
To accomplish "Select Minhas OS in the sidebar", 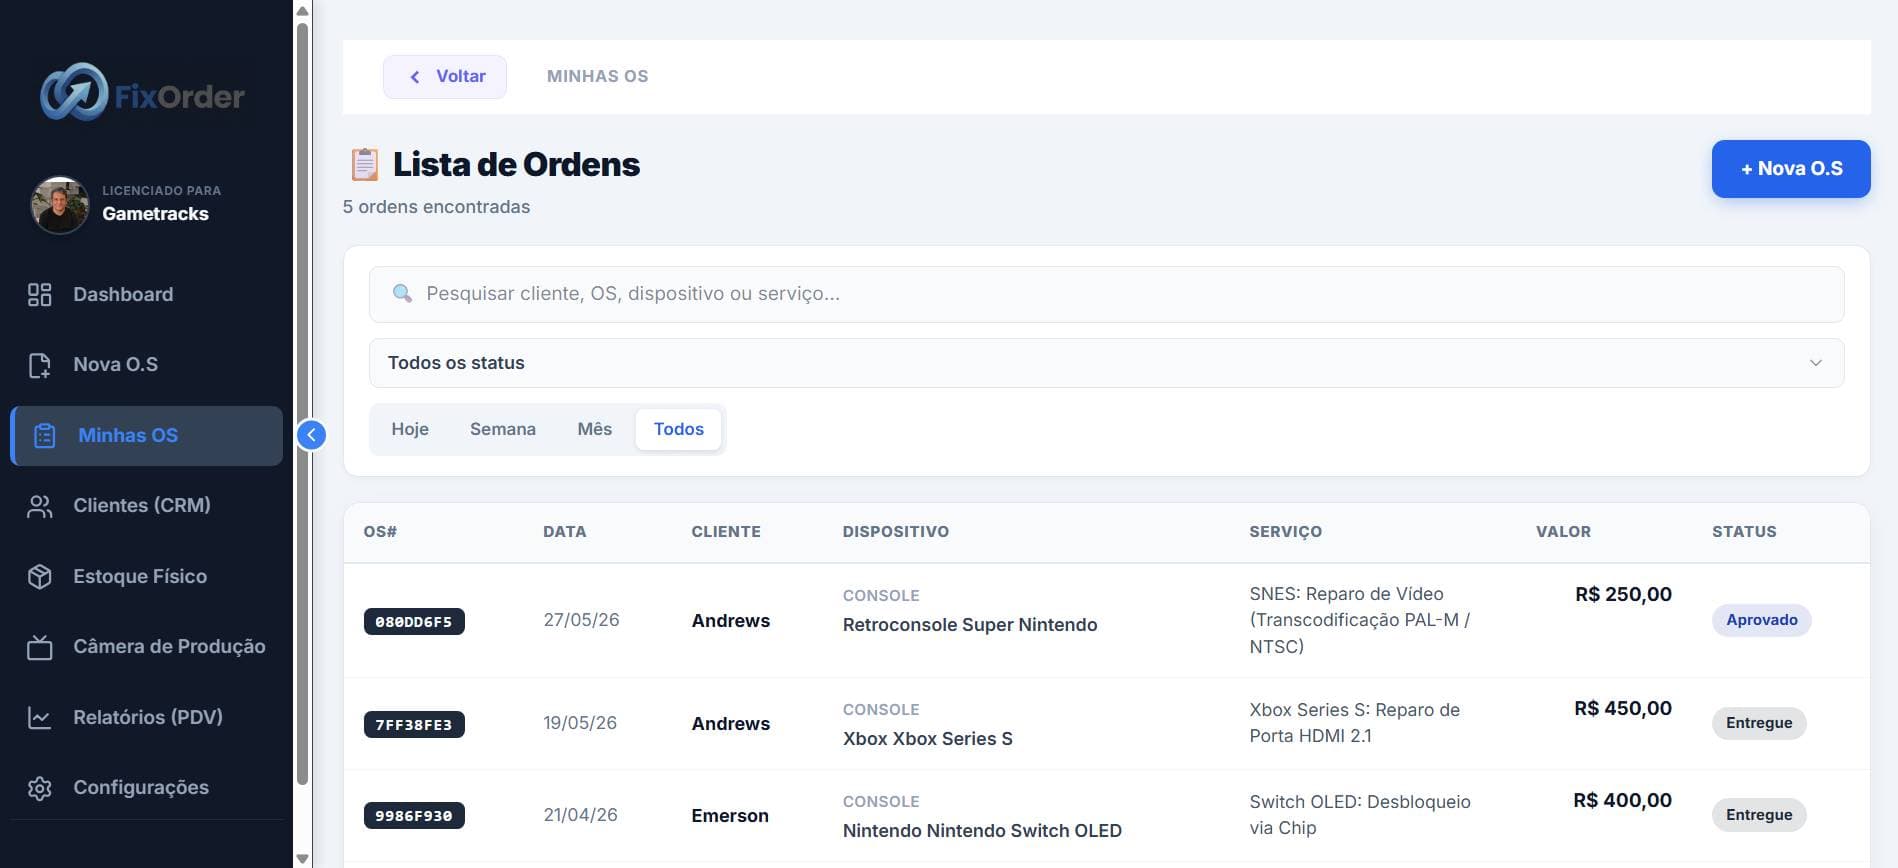I will pyautogui.click(x=146, y=435).
